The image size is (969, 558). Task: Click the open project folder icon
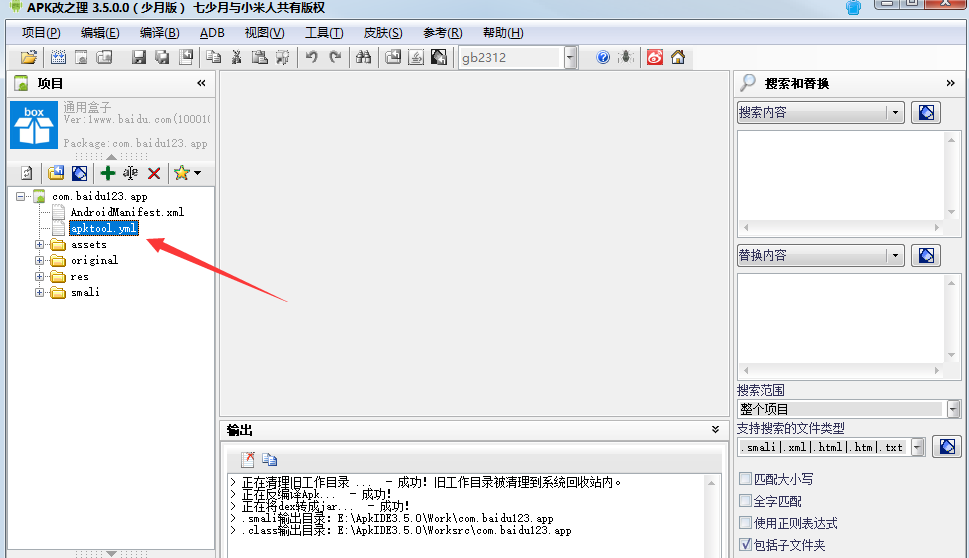28,57
